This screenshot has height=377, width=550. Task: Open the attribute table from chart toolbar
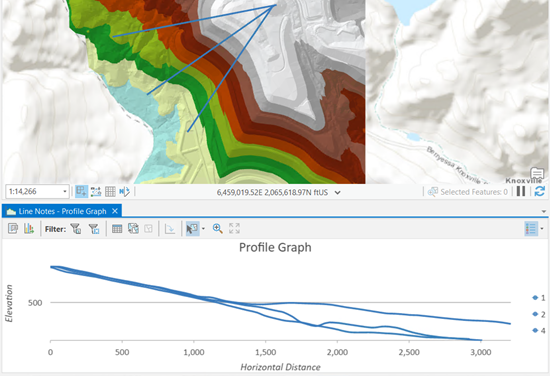(117, 229)
